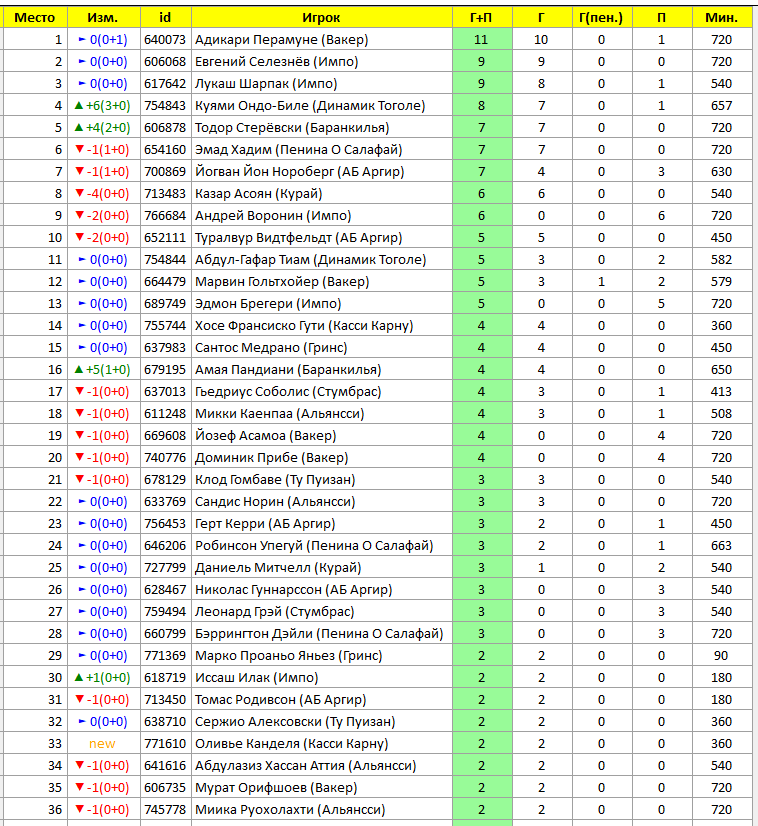Click minutes value 657
758x826 pixels.
pyautogui.click(x=721, y=105)
